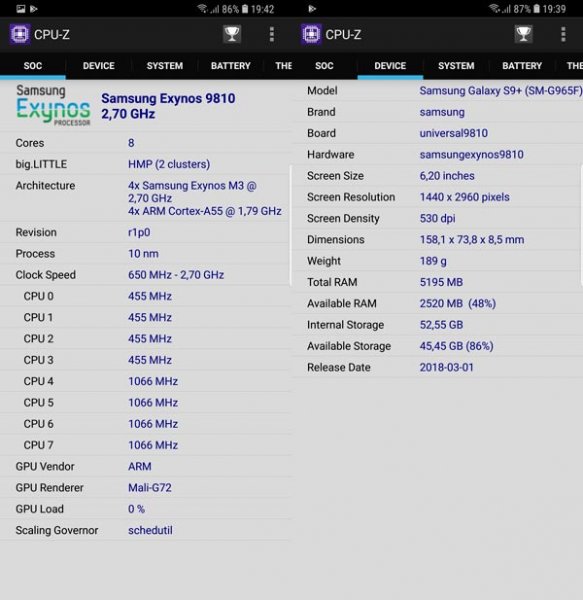Tap Screen Size value '6,20 inches'
583x600 pixels.
pos(447,176)
